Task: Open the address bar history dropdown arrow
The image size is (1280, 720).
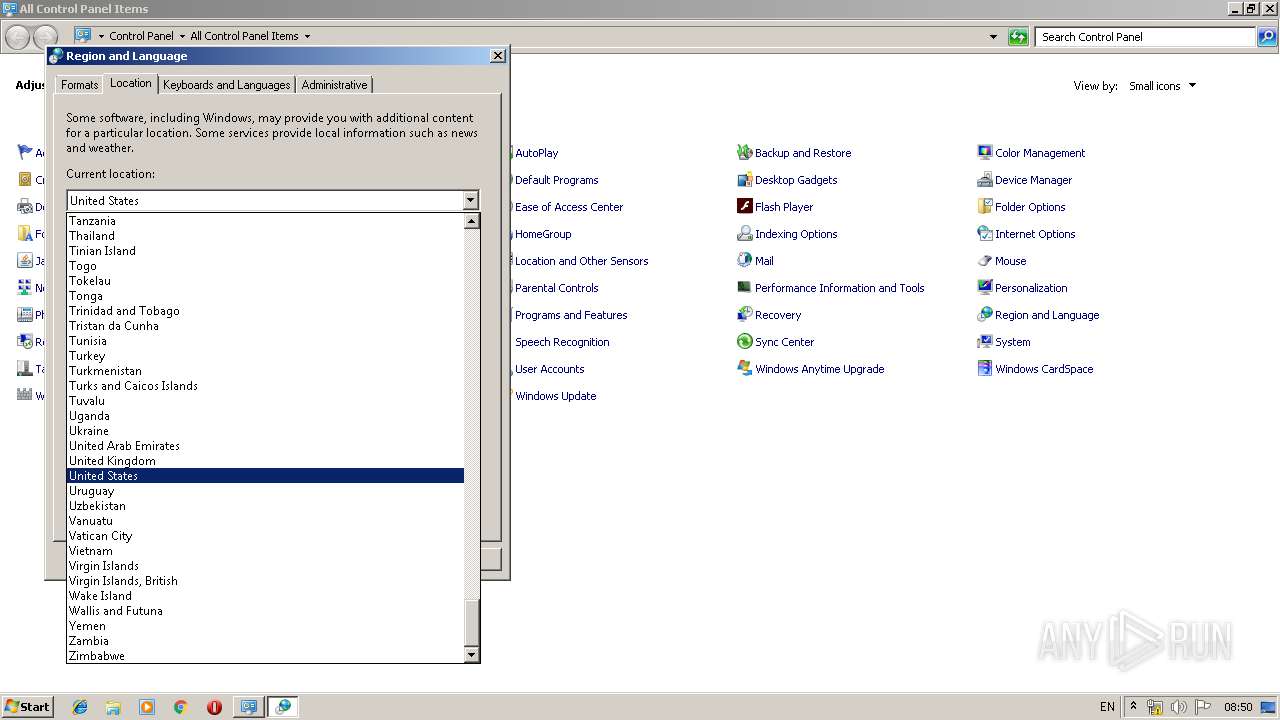Action: pos(993,37)
